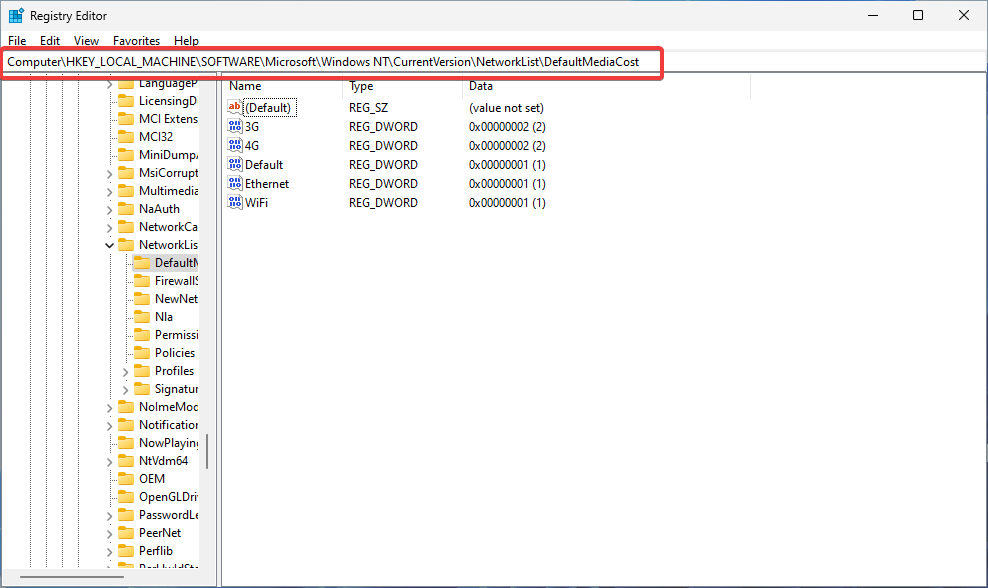Click the tree pane horizontal scrollbar thumb
Screen dimensions: 988x588
coord(72,576)
